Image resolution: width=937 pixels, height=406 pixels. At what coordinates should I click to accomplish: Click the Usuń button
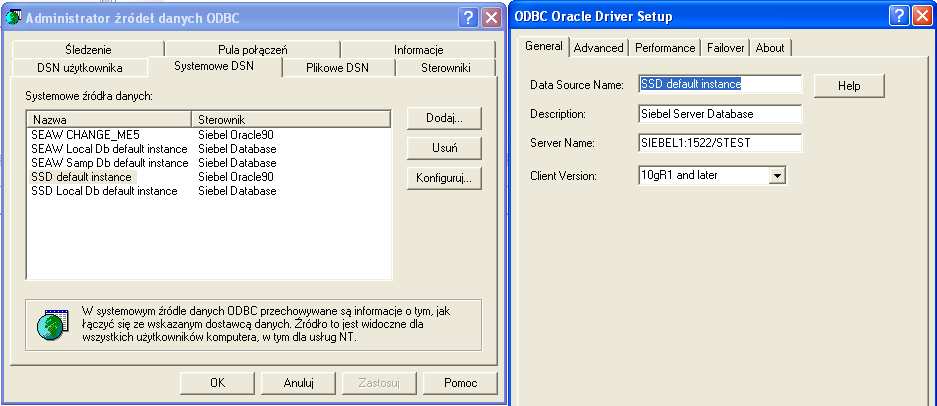(444, 148)
